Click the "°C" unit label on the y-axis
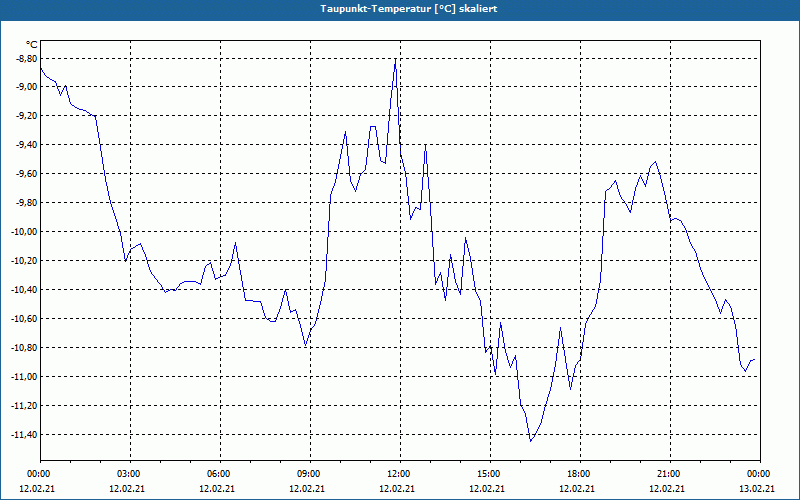 [x=32, y=44]
